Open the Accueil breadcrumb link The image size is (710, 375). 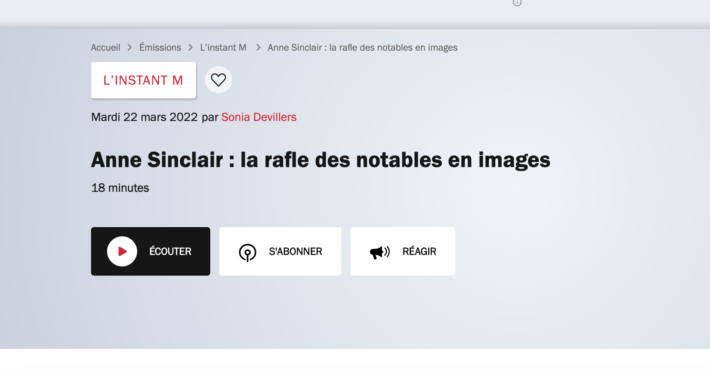[106, 48]
